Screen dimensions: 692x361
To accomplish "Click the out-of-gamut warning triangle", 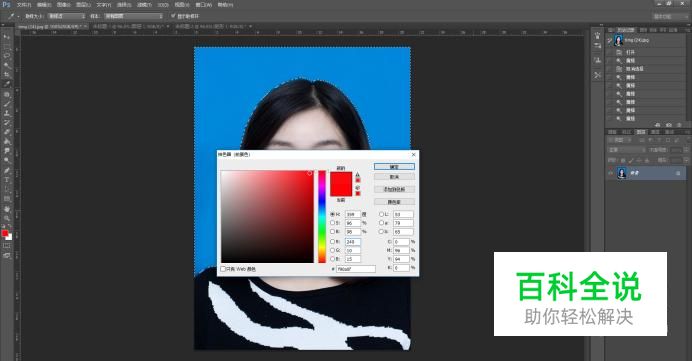I will 357,174.
